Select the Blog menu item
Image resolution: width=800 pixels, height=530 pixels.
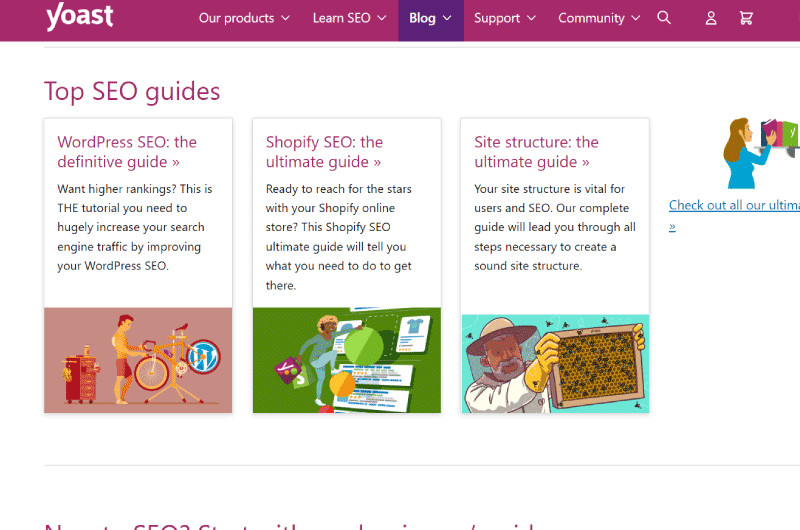point(431,20)
